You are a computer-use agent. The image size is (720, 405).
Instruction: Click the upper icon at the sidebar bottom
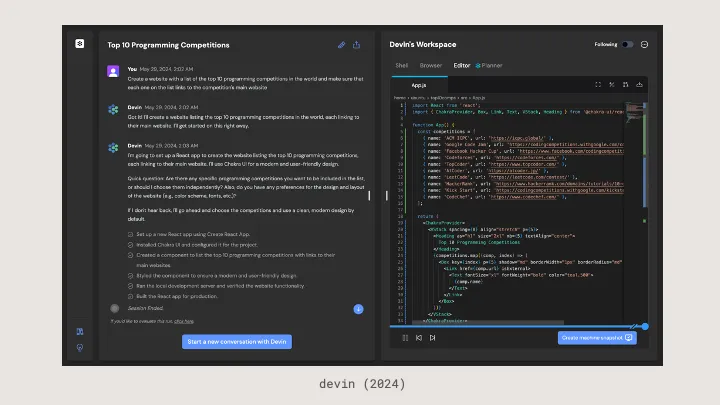pos(80,332)
